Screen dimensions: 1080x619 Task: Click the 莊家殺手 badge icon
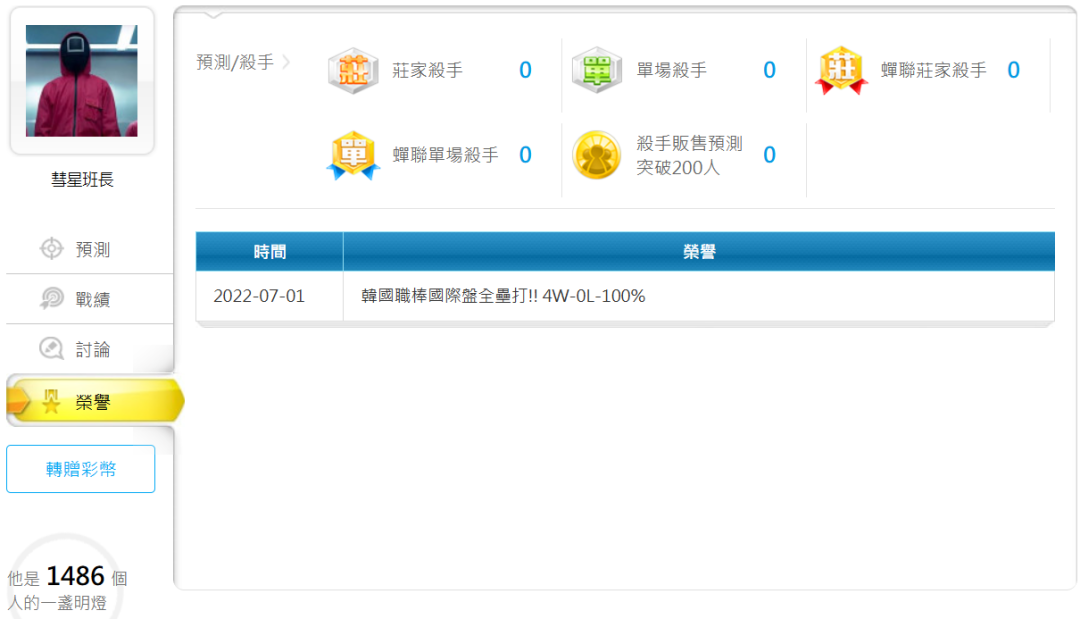[353, 70]
